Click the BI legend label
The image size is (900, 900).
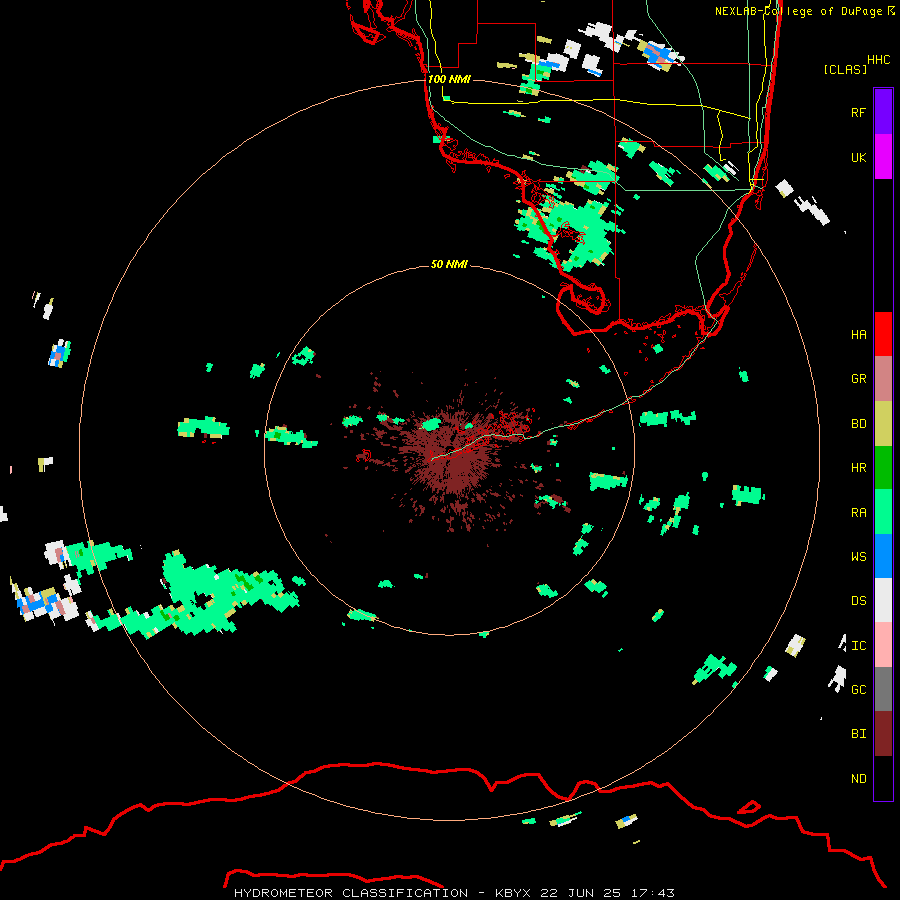point(858,734)
